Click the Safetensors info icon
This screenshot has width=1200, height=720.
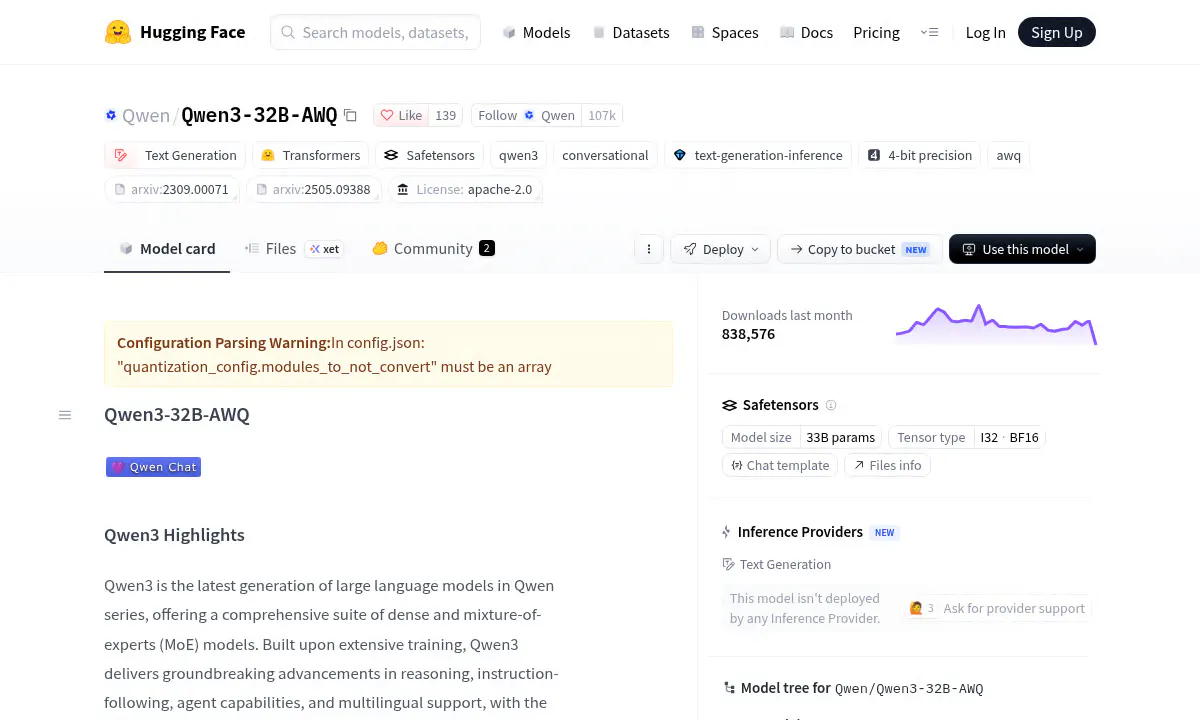pos(831,405)
